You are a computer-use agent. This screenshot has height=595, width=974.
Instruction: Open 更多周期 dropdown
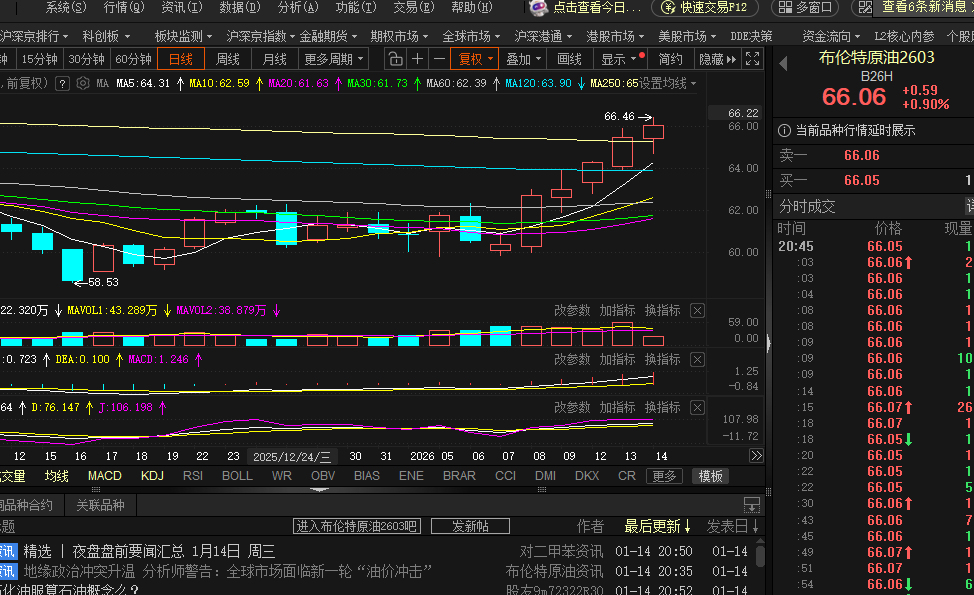tap(334, 60)
